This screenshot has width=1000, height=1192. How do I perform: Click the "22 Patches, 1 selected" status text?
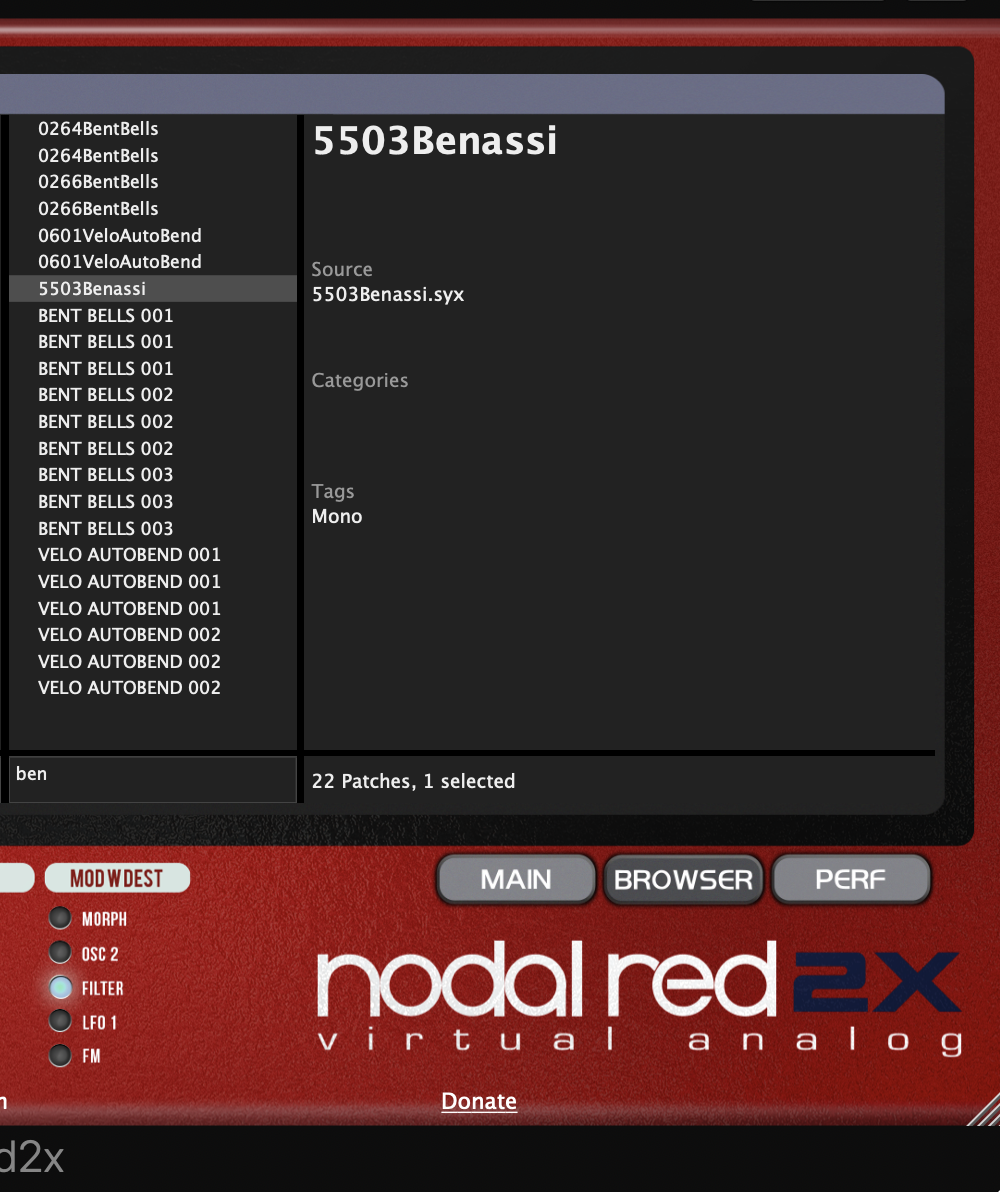point(414,781)
